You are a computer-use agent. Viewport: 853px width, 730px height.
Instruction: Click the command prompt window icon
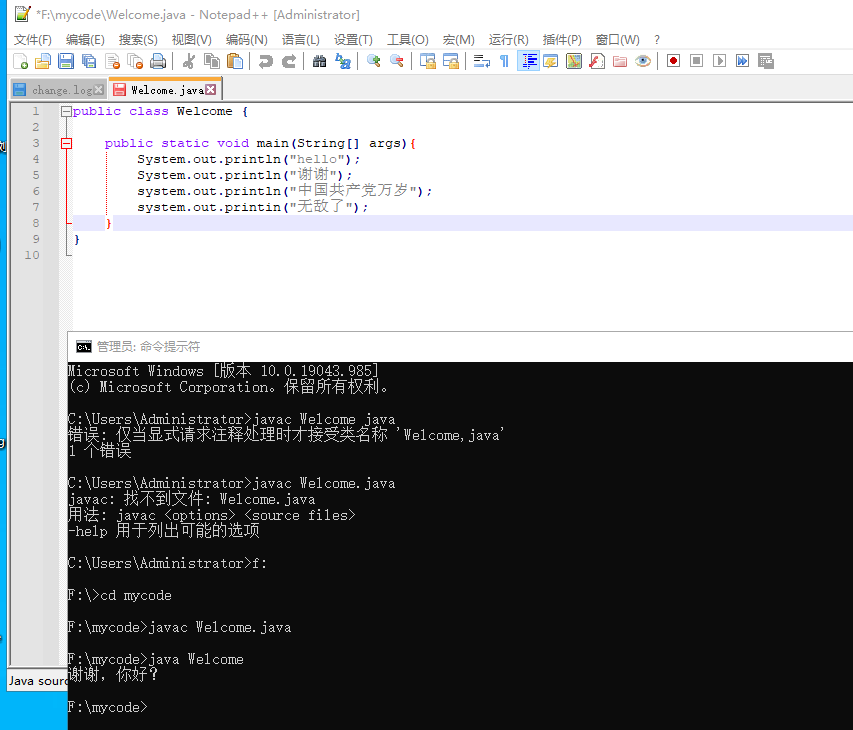click(84, 347)
